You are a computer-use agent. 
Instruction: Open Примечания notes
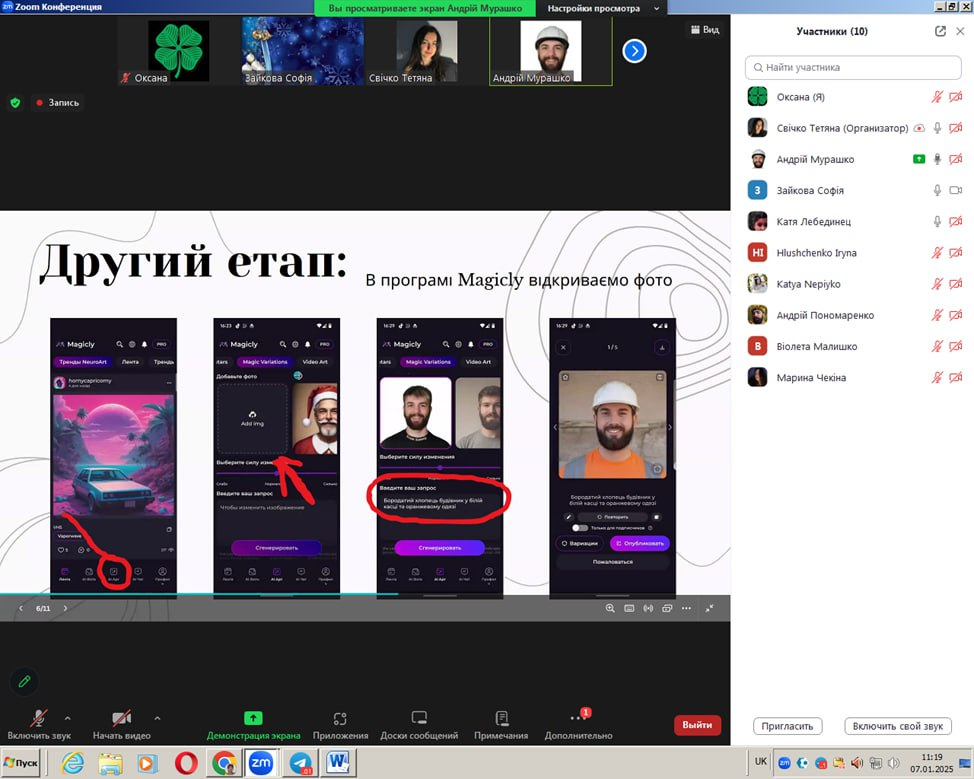pos(501,724)
